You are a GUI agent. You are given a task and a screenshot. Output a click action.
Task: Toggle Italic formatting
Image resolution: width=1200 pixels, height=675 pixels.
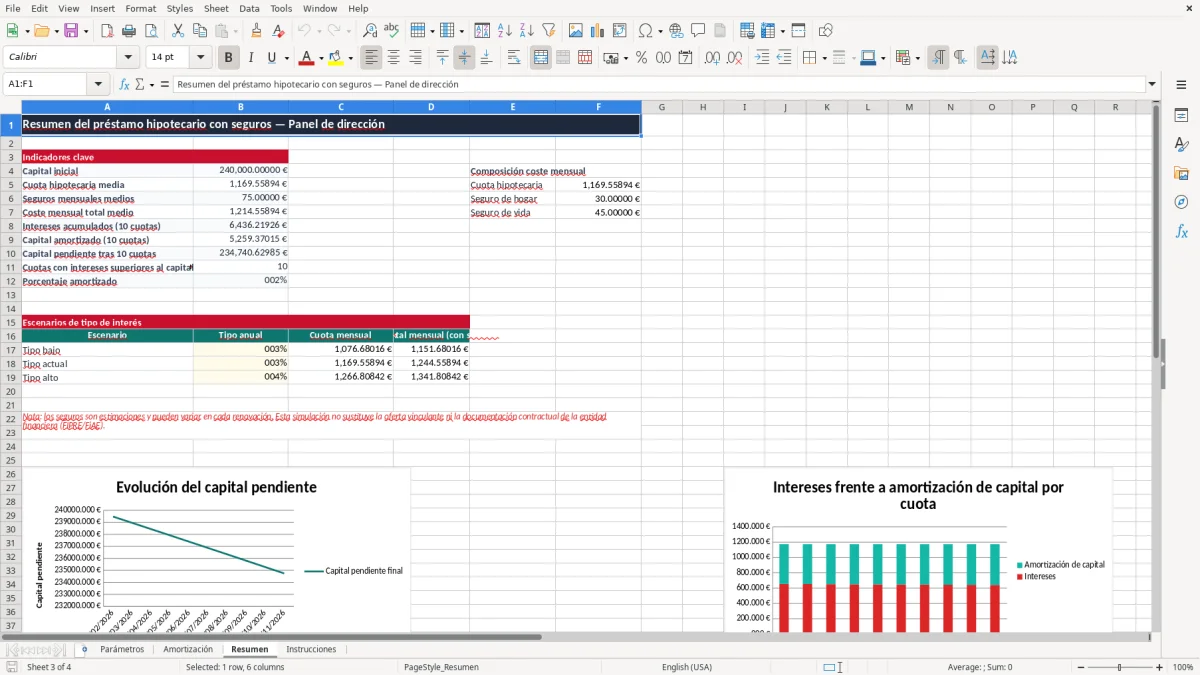click(x=250, y=58)
